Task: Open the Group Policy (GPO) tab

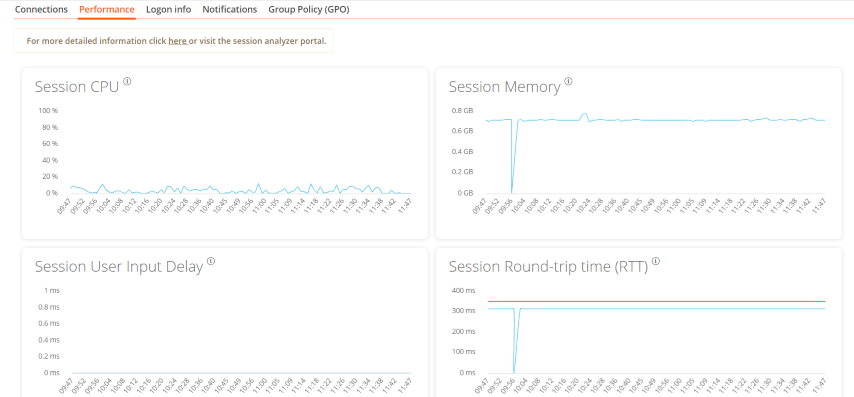Action: (x=309, y=9)
